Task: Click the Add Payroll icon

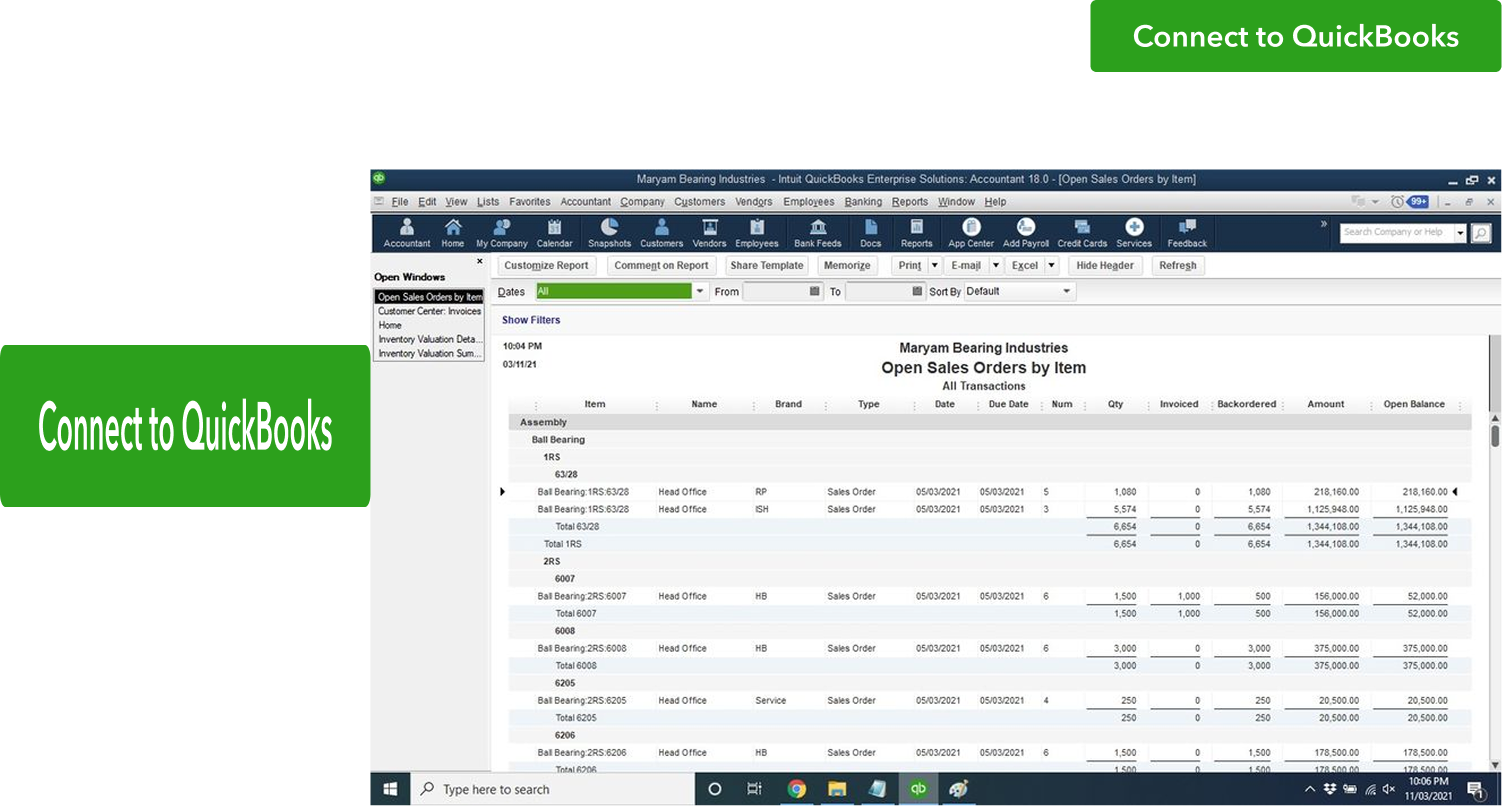Action: 1025,233
